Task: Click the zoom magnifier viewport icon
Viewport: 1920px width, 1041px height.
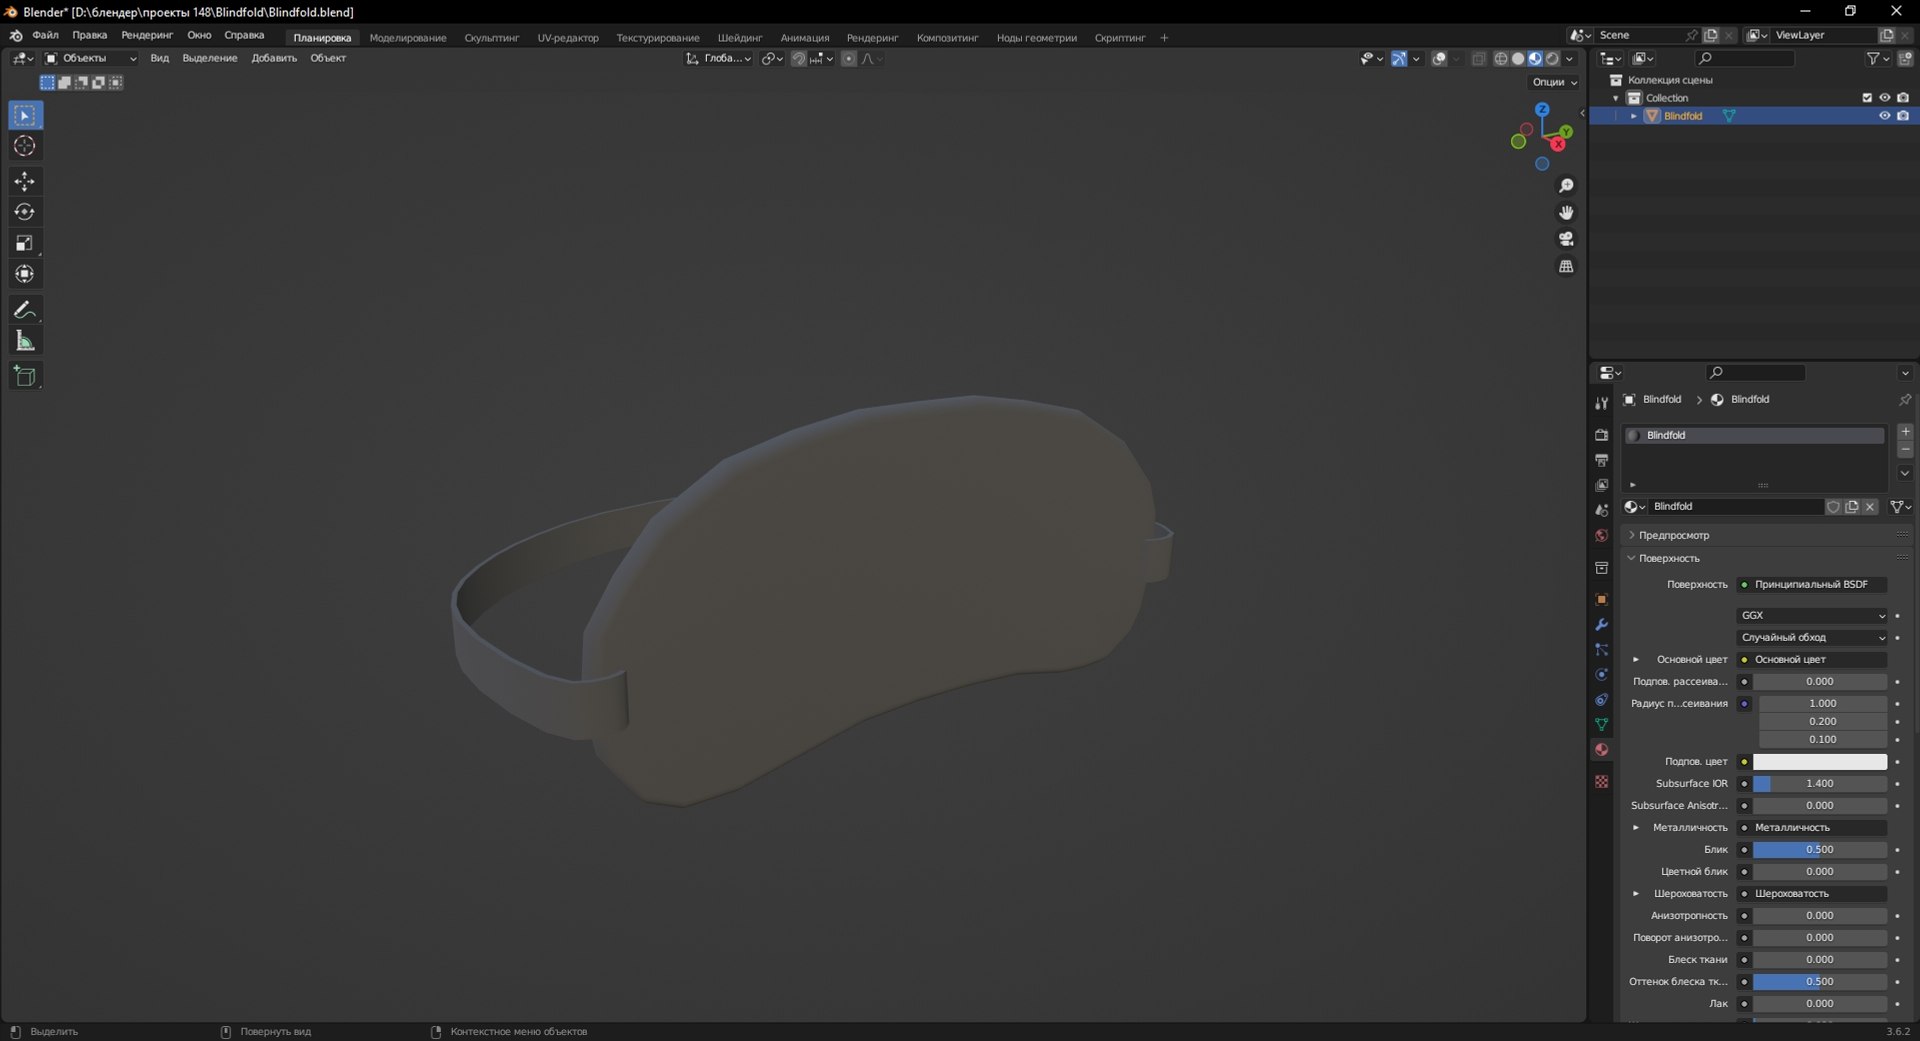Action: click(x=1566, y=186)
